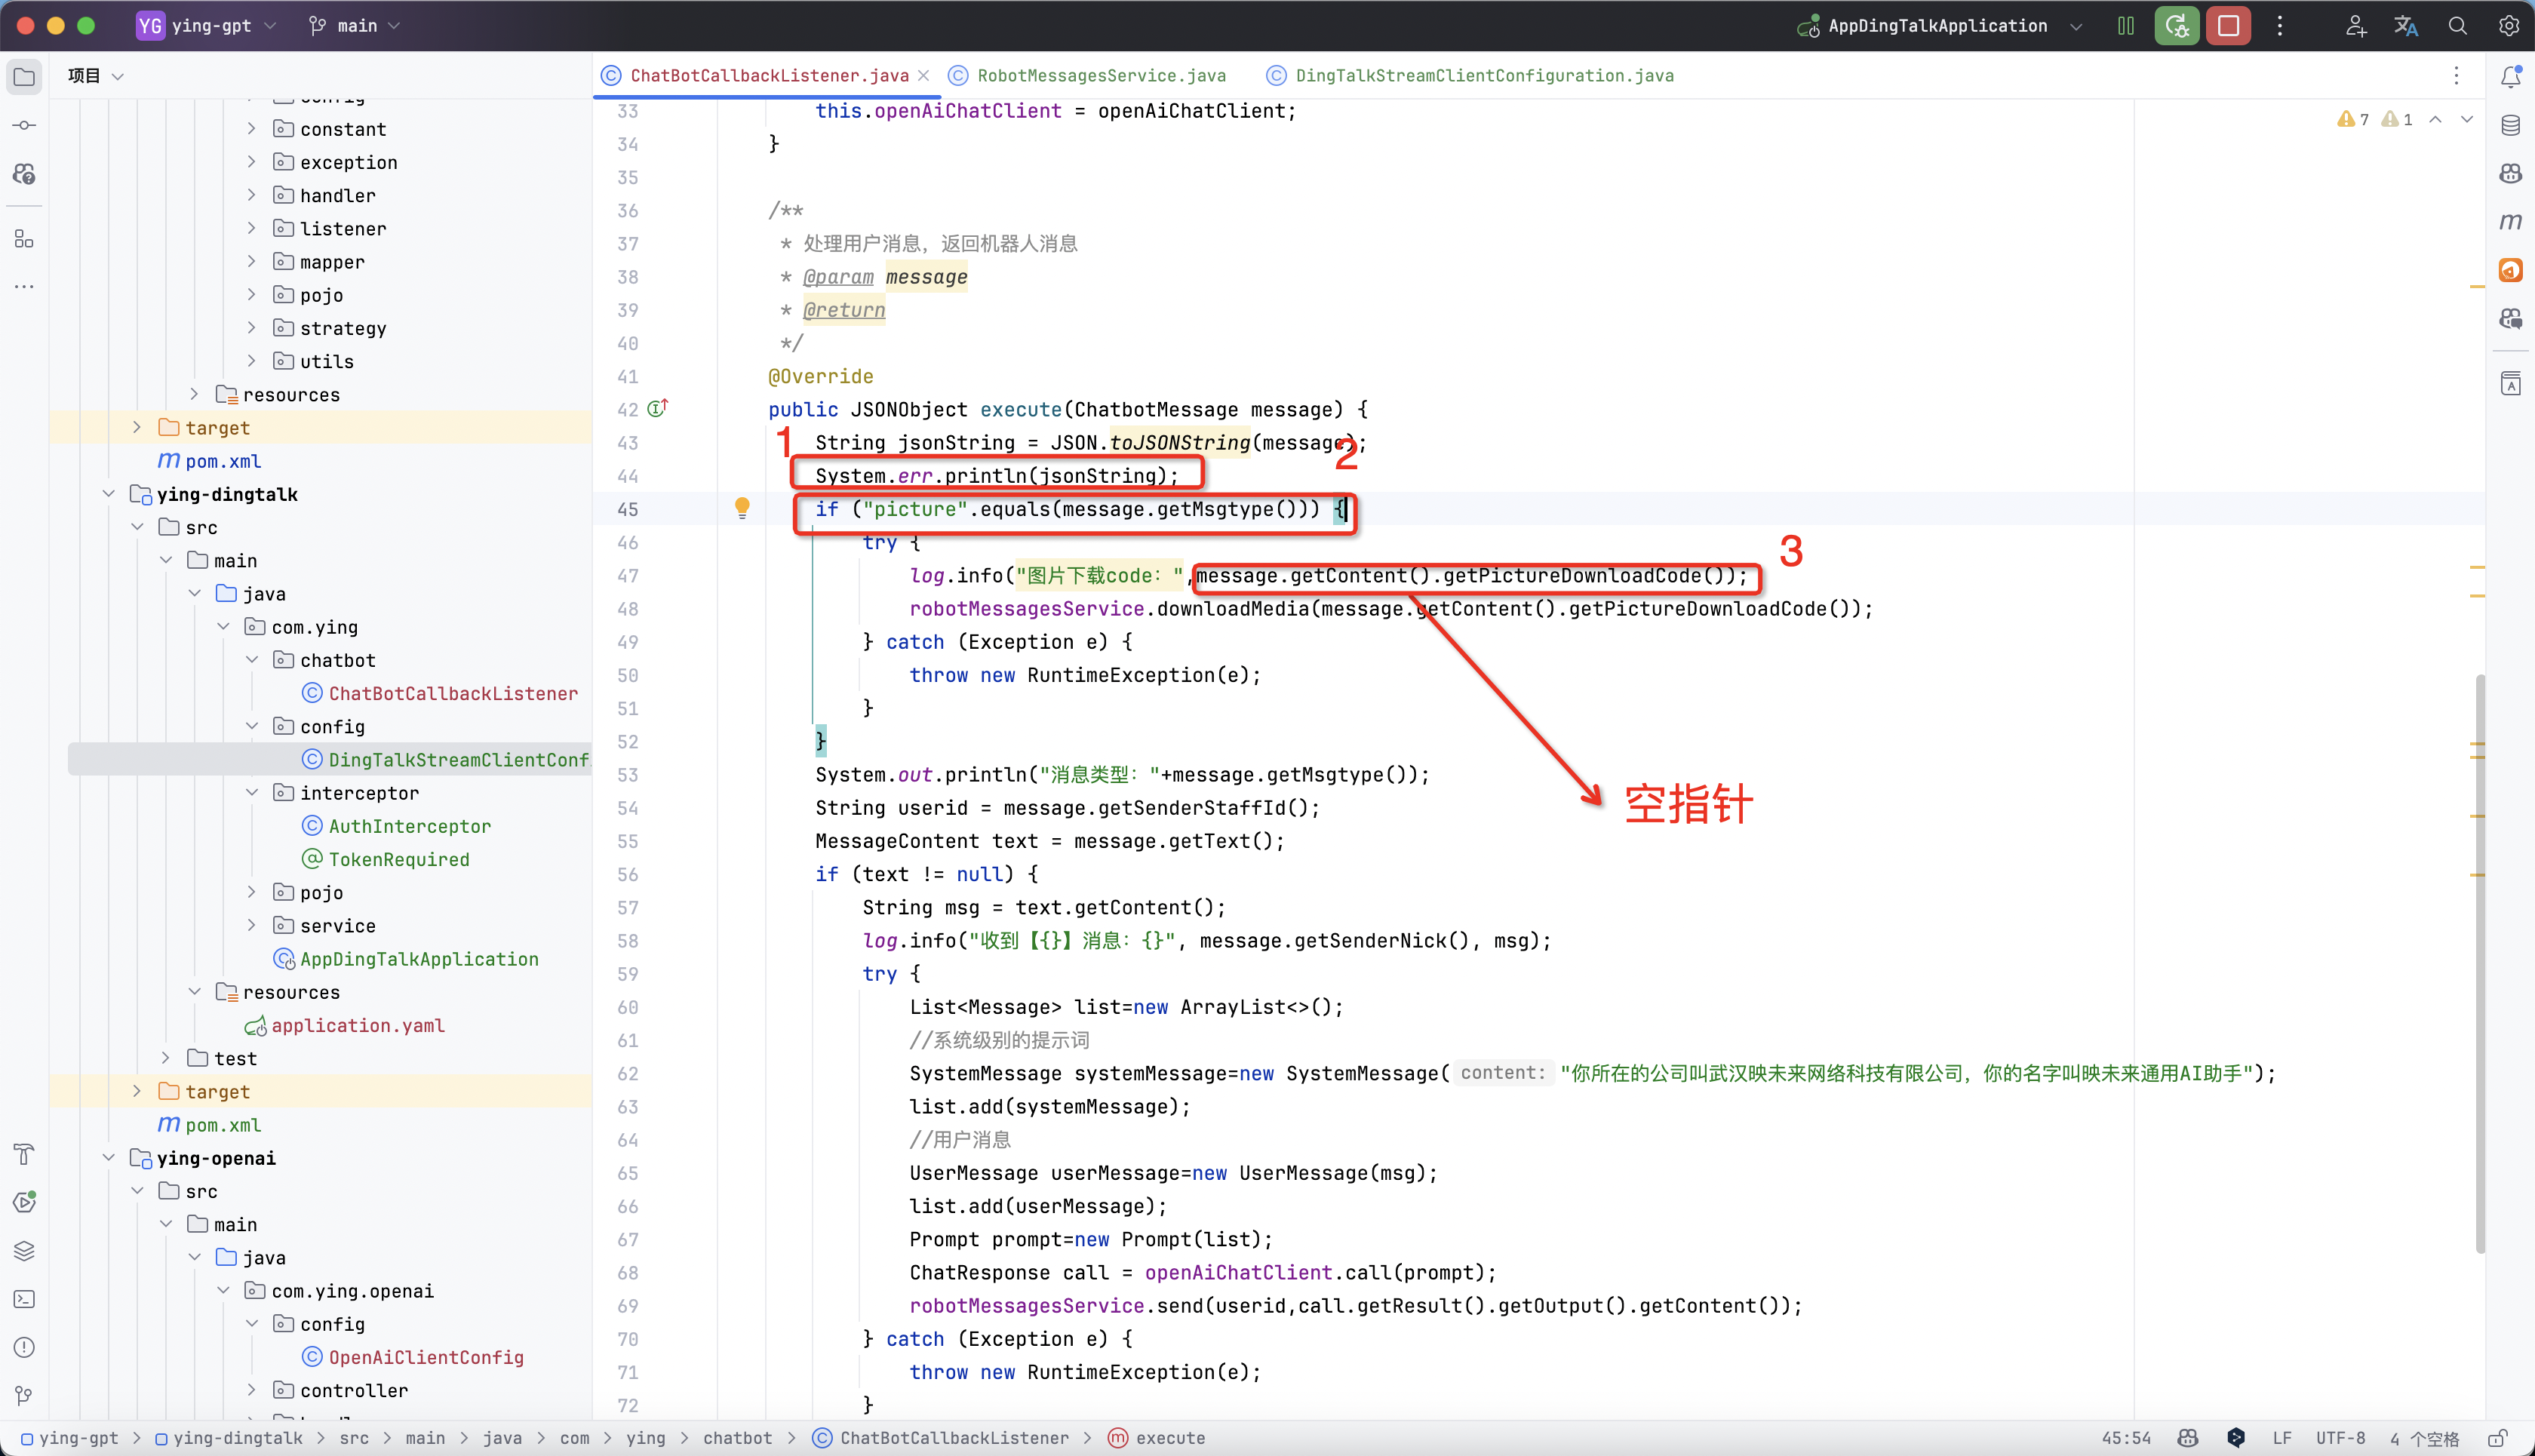Open the AppDingTalkApplication run configuration dropdown
This screenshot has height=1456, width=2535.
coord(1940,26)
